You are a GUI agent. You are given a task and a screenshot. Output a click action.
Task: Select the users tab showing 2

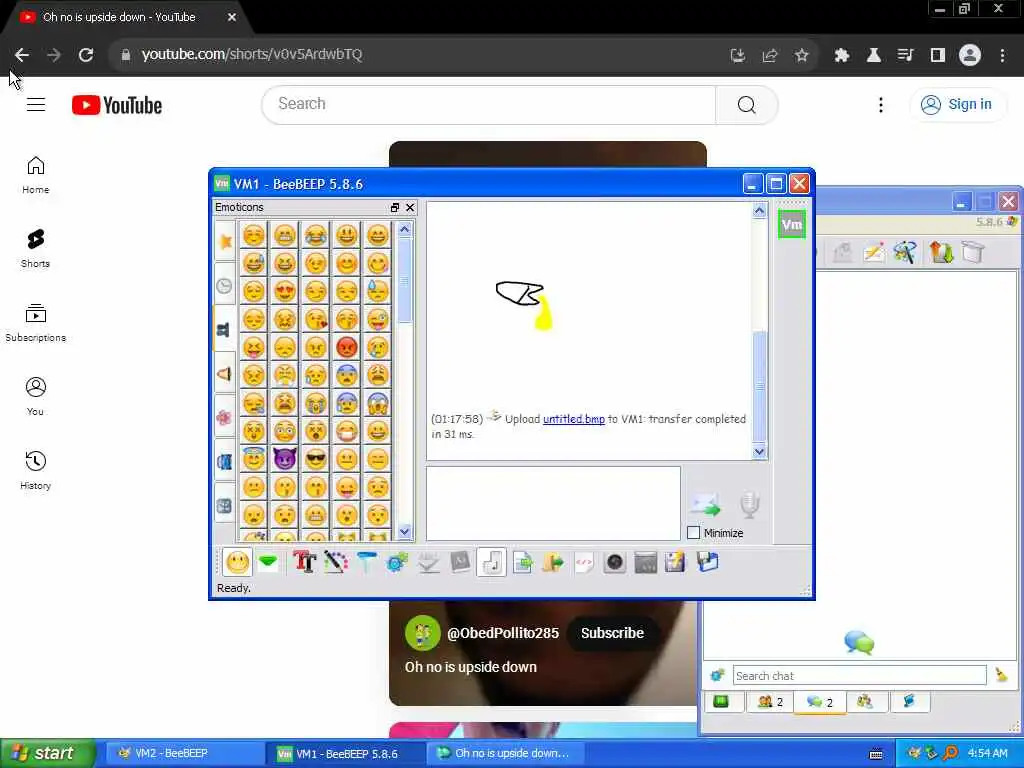point(771,702)
